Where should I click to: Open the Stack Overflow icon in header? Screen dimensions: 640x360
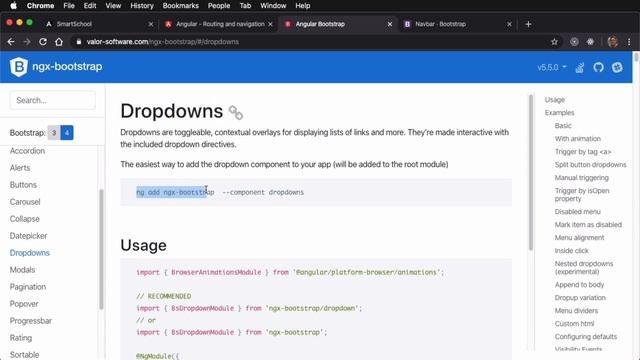580,67
